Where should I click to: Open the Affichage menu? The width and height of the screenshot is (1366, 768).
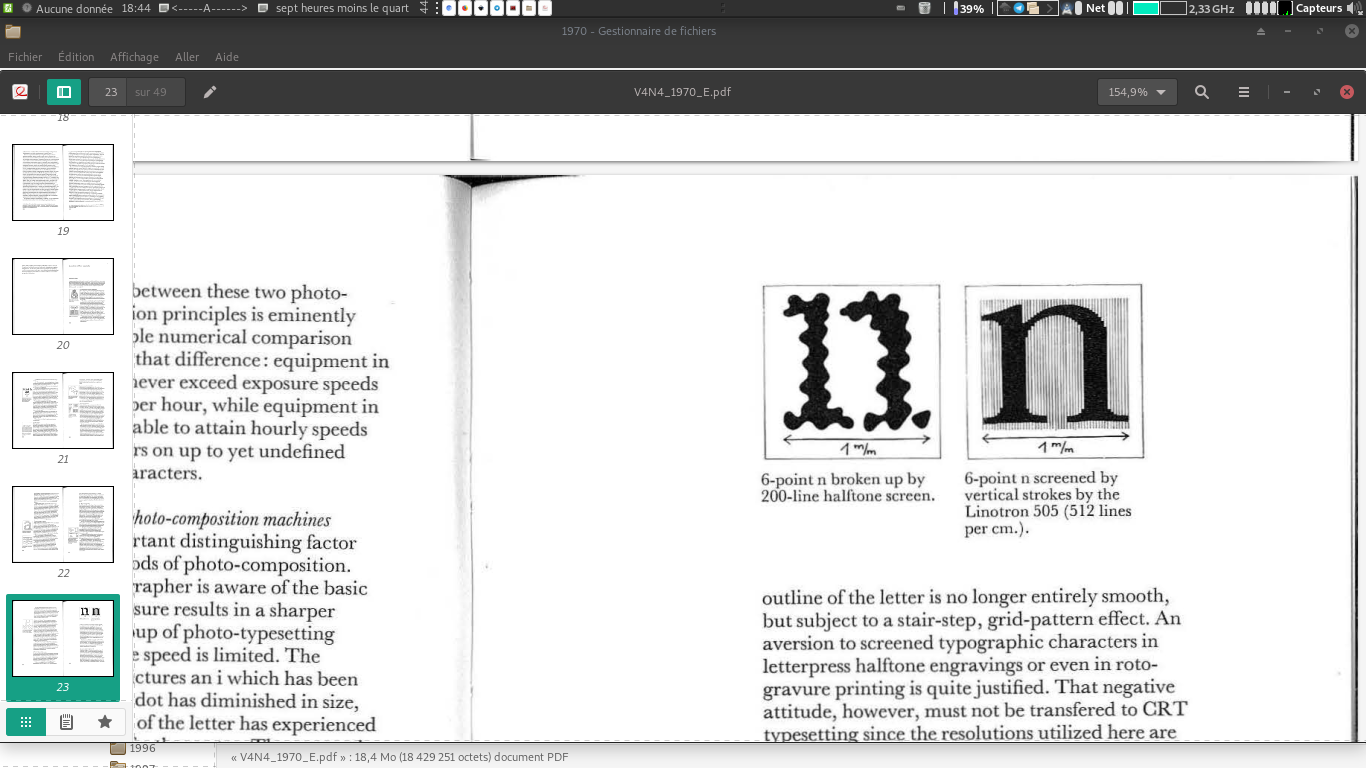pyautogui.click(x=134, y=57)
